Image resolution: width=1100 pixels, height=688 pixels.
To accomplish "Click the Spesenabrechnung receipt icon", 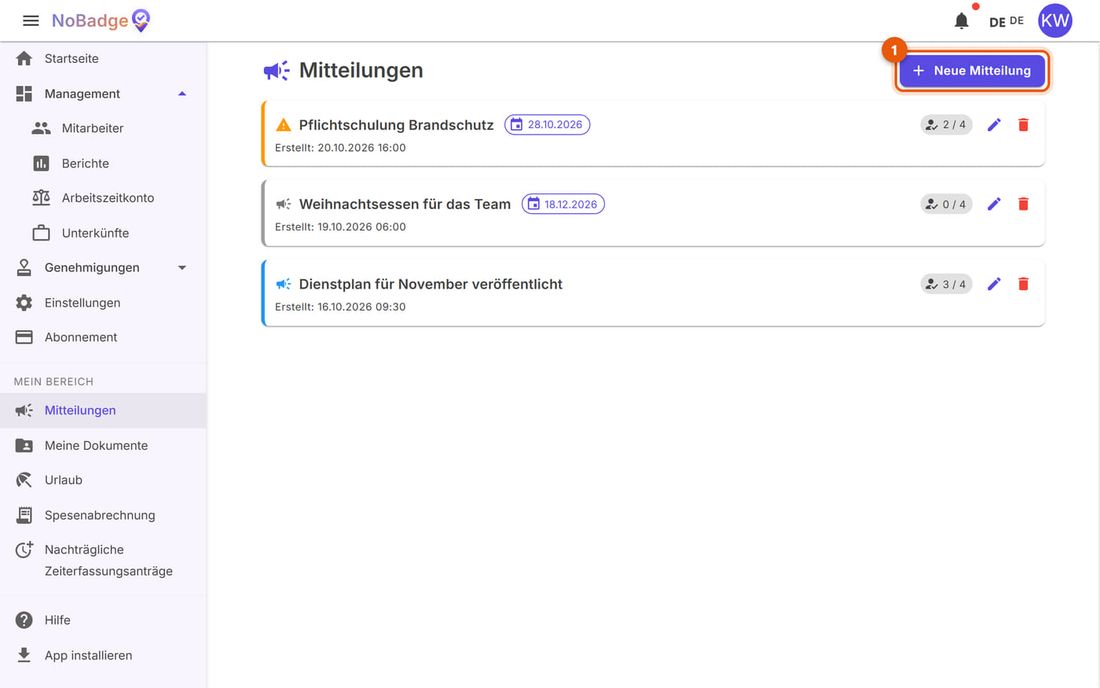I will click(24, 515).
